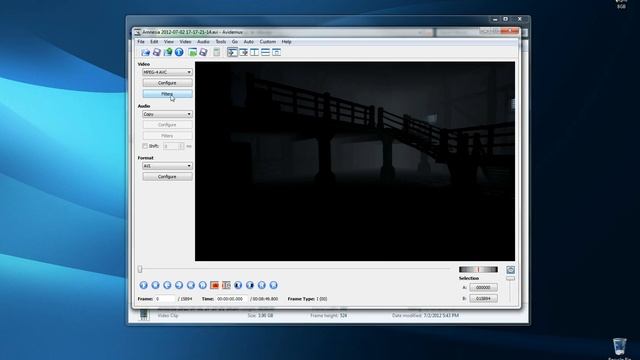
Task: Go to the previous frame
Action: [167, 285]
